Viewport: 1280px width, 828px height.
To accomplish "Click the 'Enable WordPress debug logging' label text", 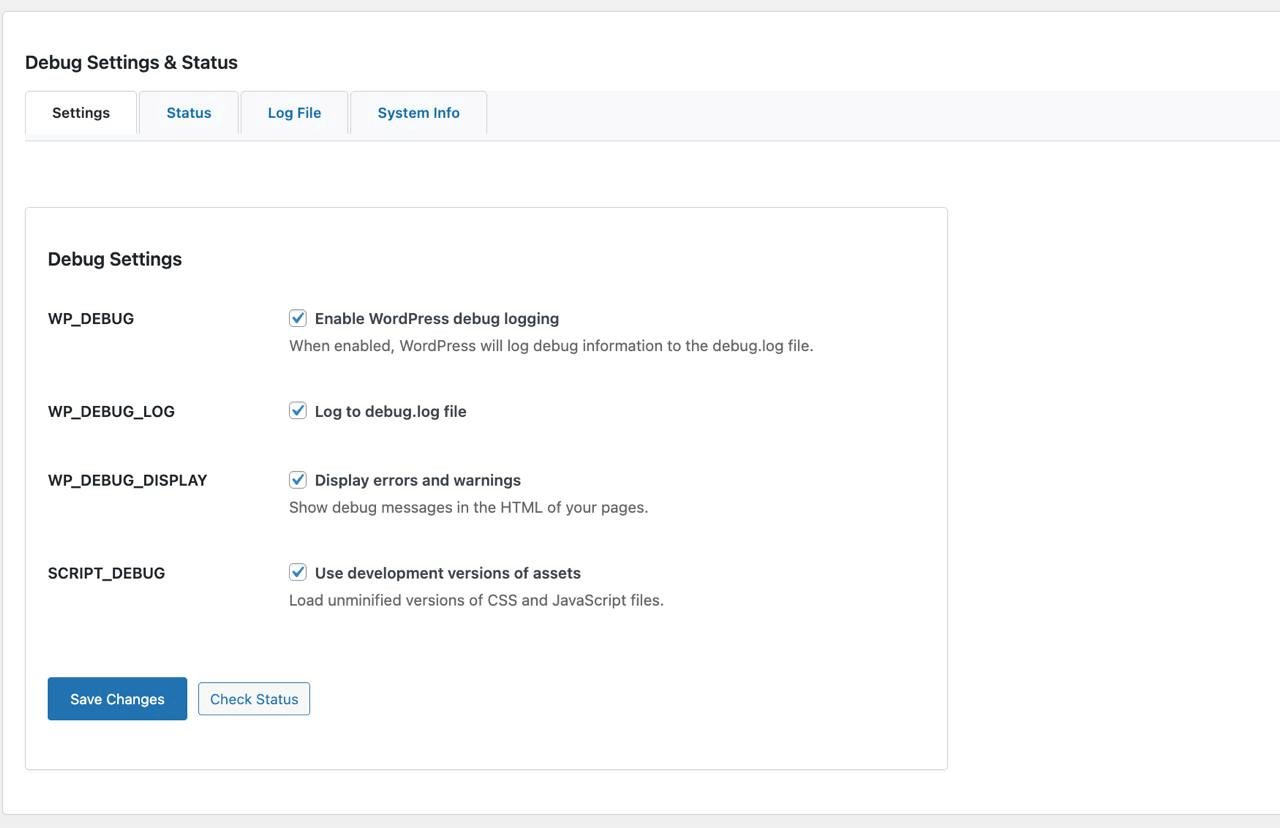I will tap(437, 319).
